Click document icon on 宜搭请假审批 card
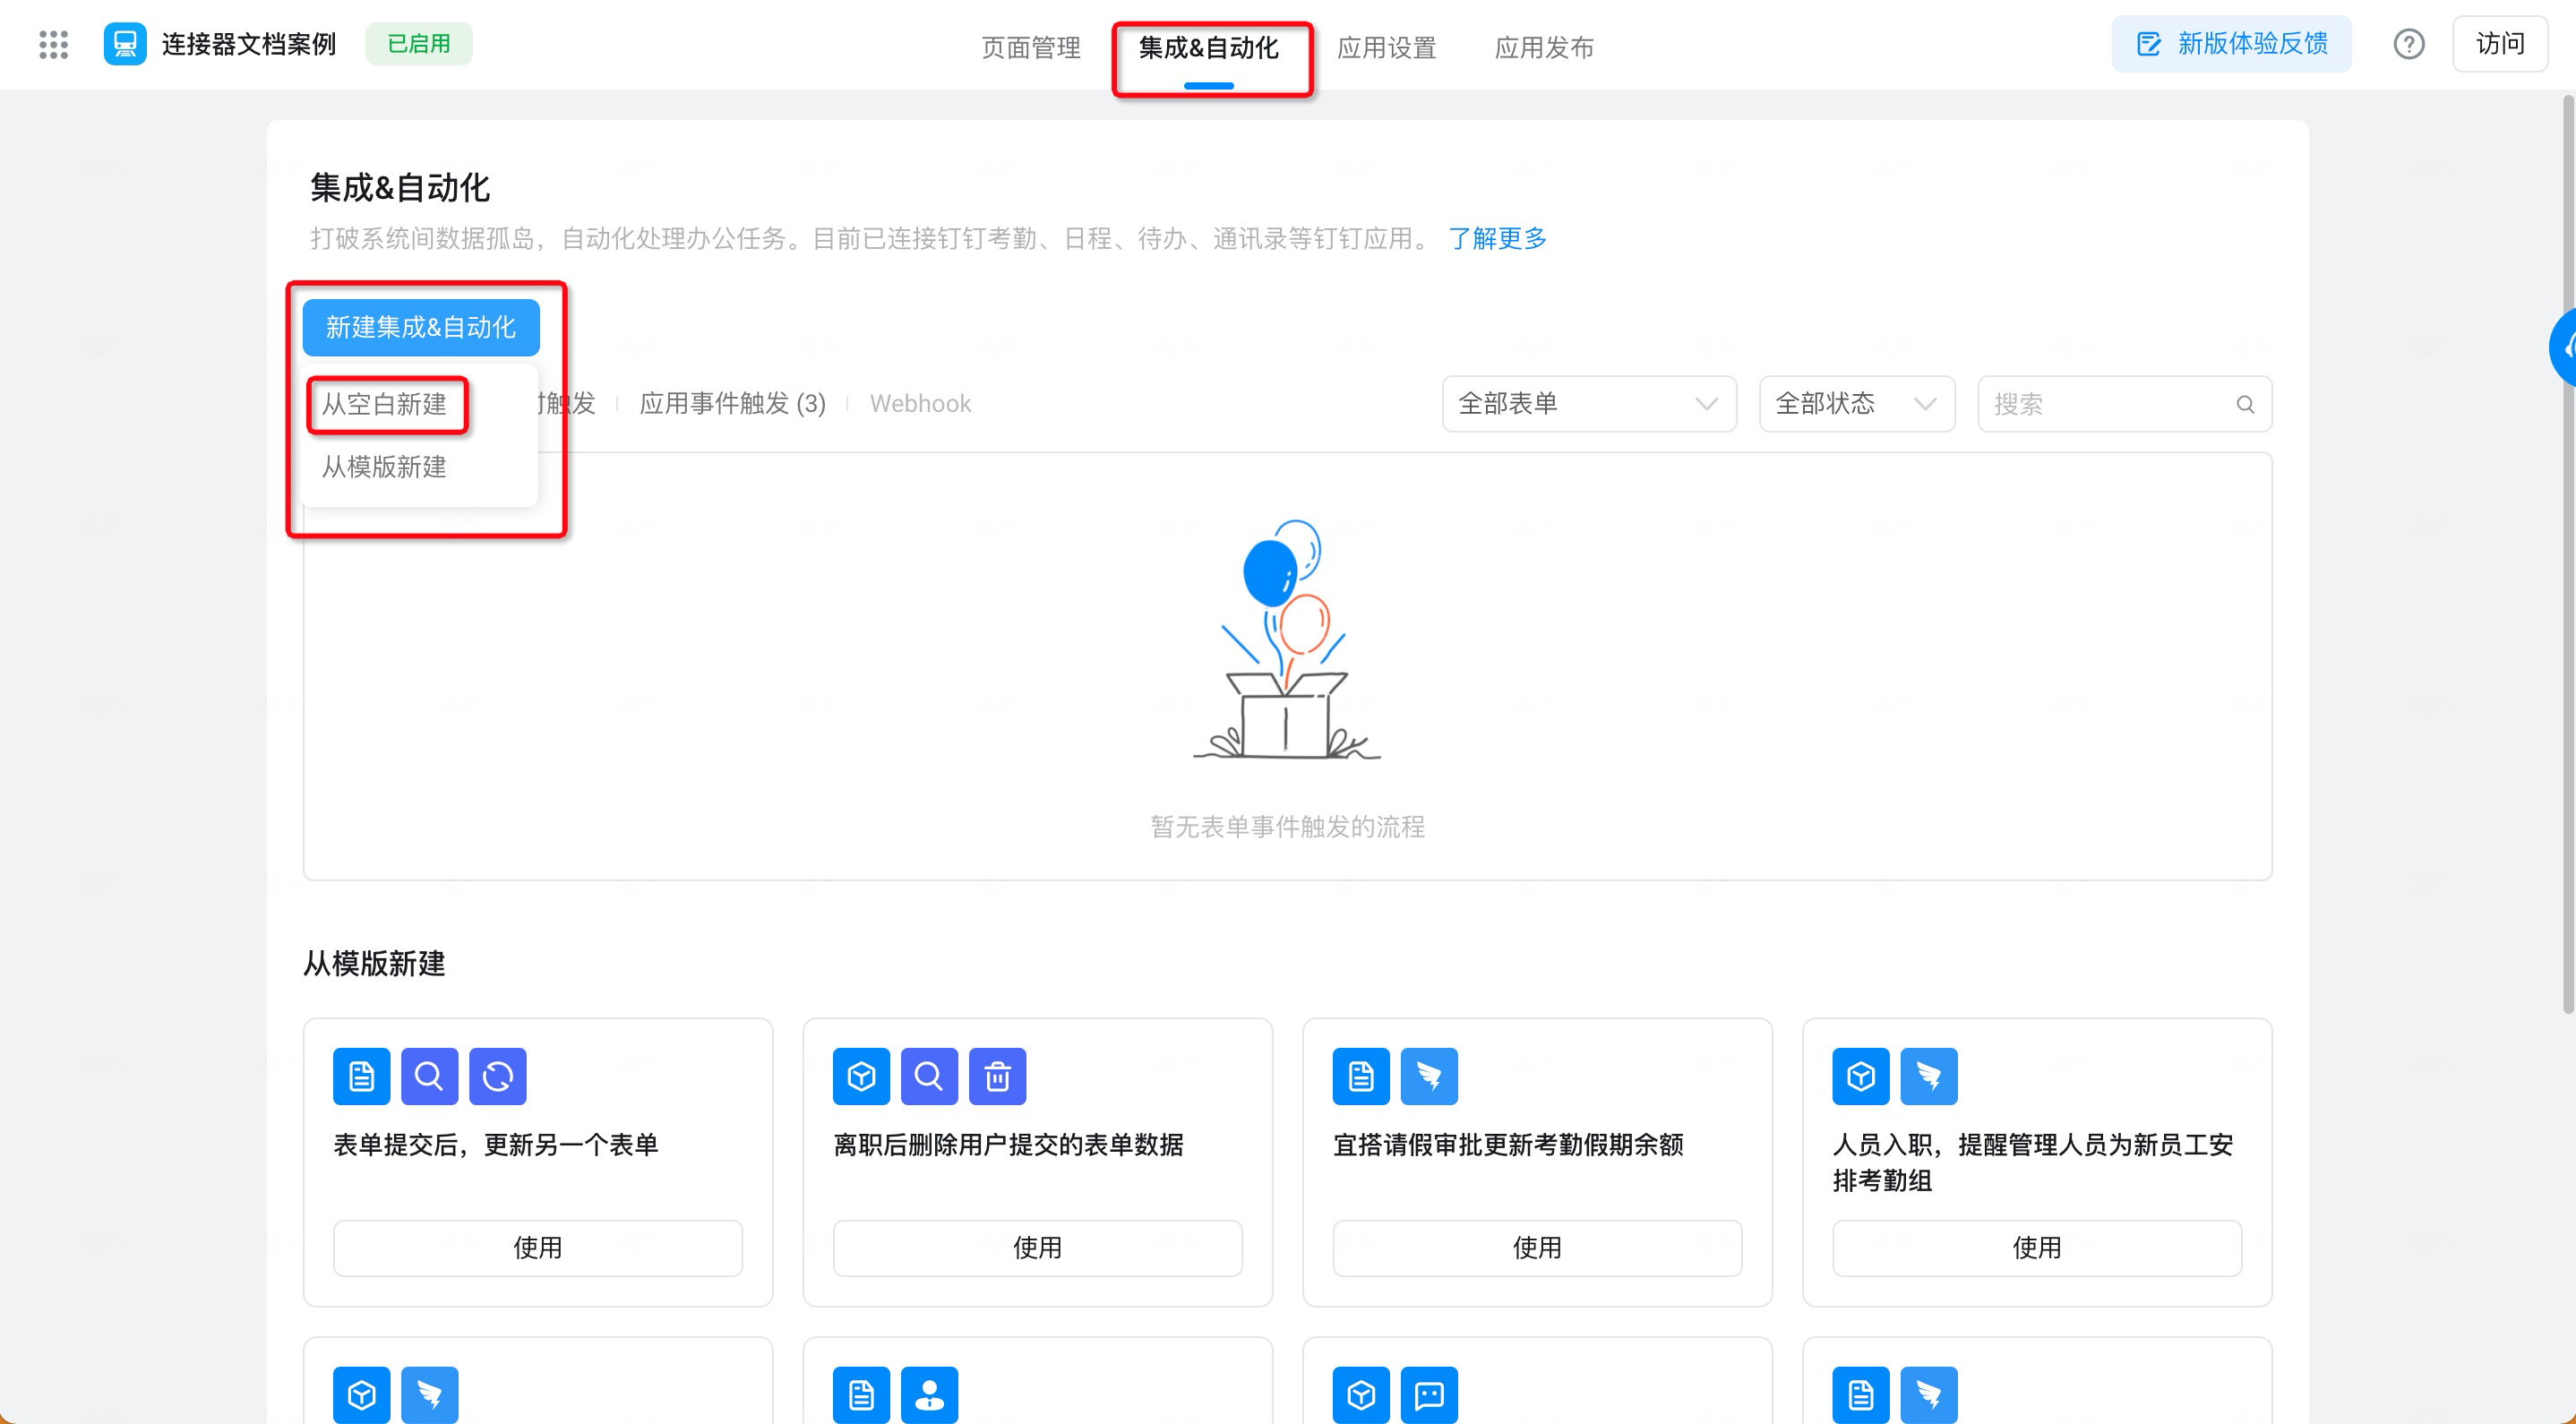The height and width of the screenshot is (1424, 2576). (x=1361, y=1076)
